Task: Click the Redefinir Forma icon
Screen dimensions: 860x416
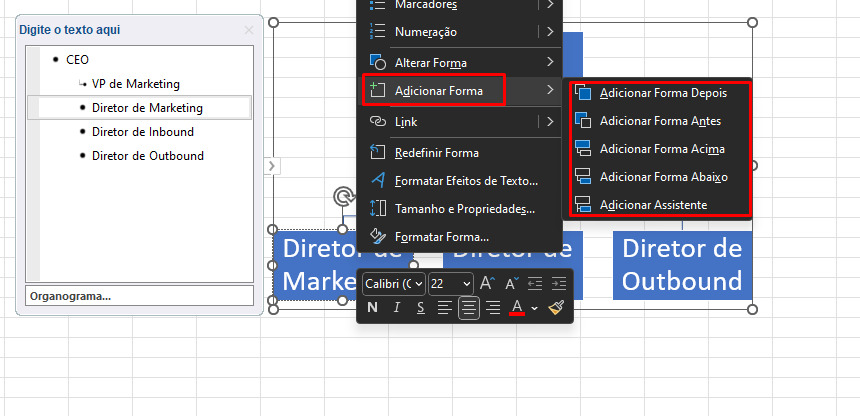Action: coord(378,153)
